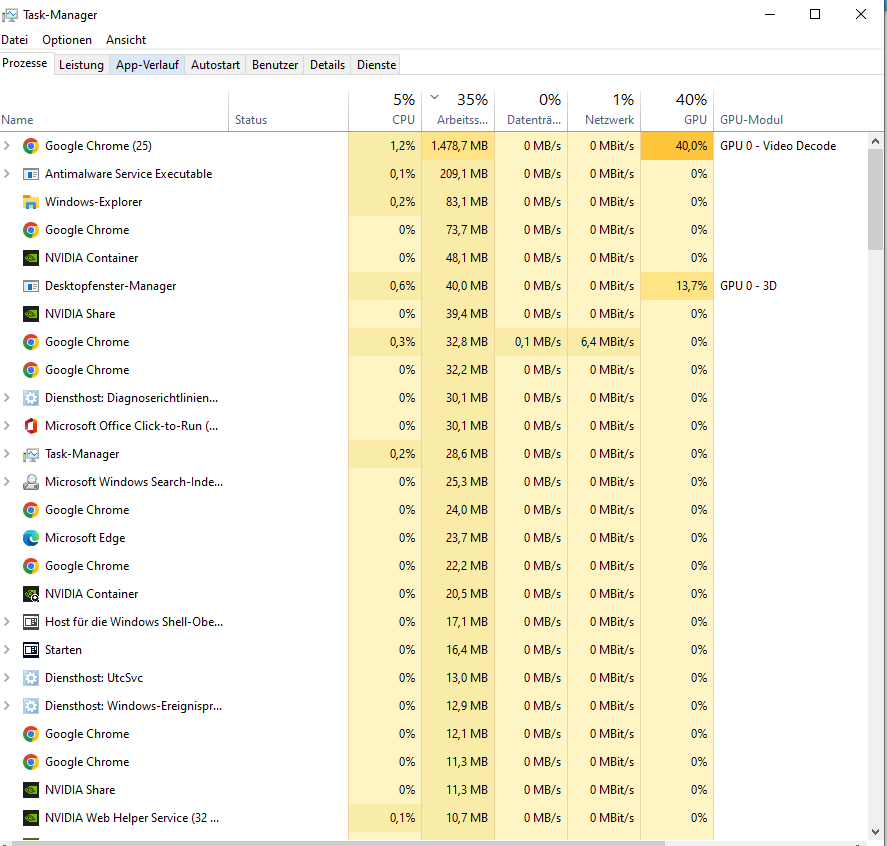Screen dimensions: 887x846
Task: Select the NVIDIA Container icon
Action: coord(30,257)
